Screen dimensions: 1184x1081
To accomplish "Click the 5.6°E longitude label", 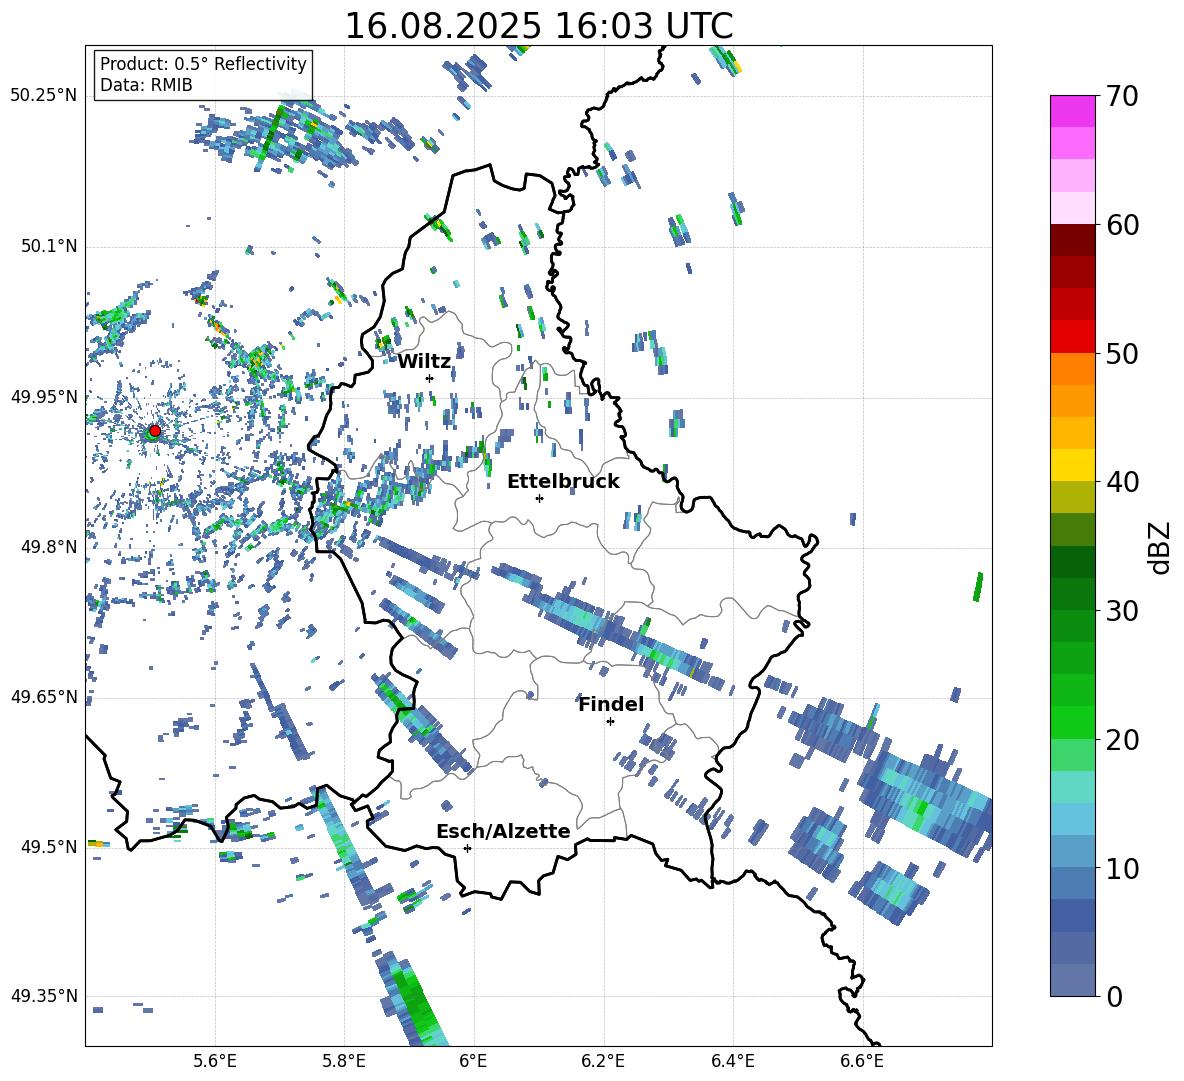I will pos(215,1061).
